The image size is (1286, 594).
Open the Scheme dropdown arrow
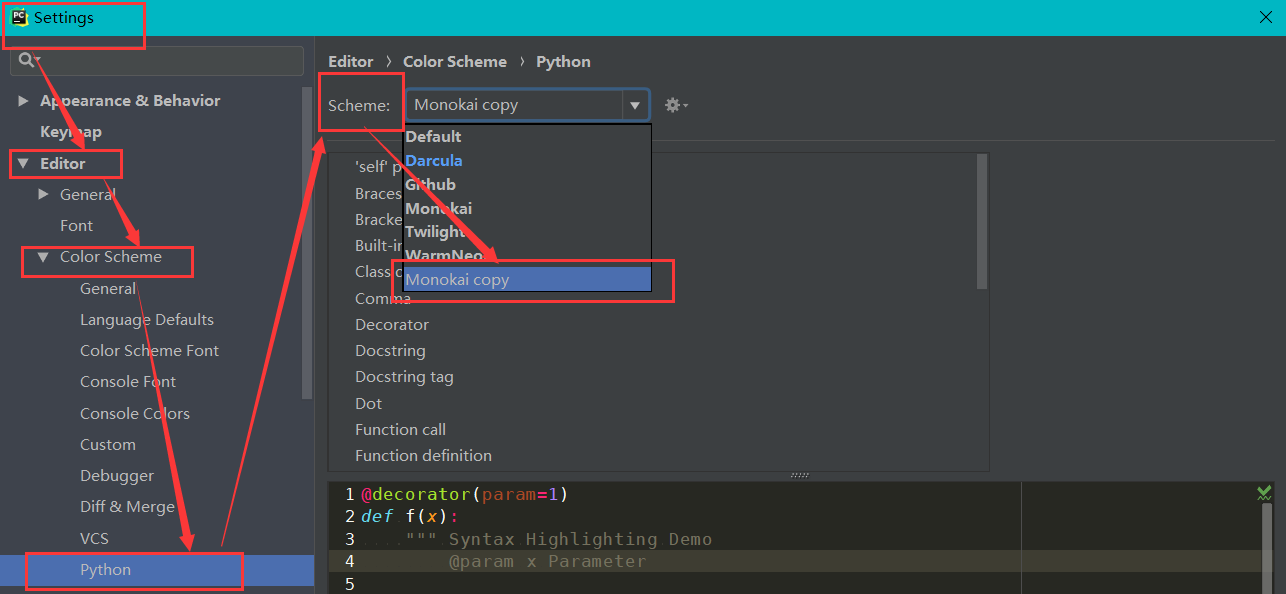pyautogui.click(x=634, y=105)
